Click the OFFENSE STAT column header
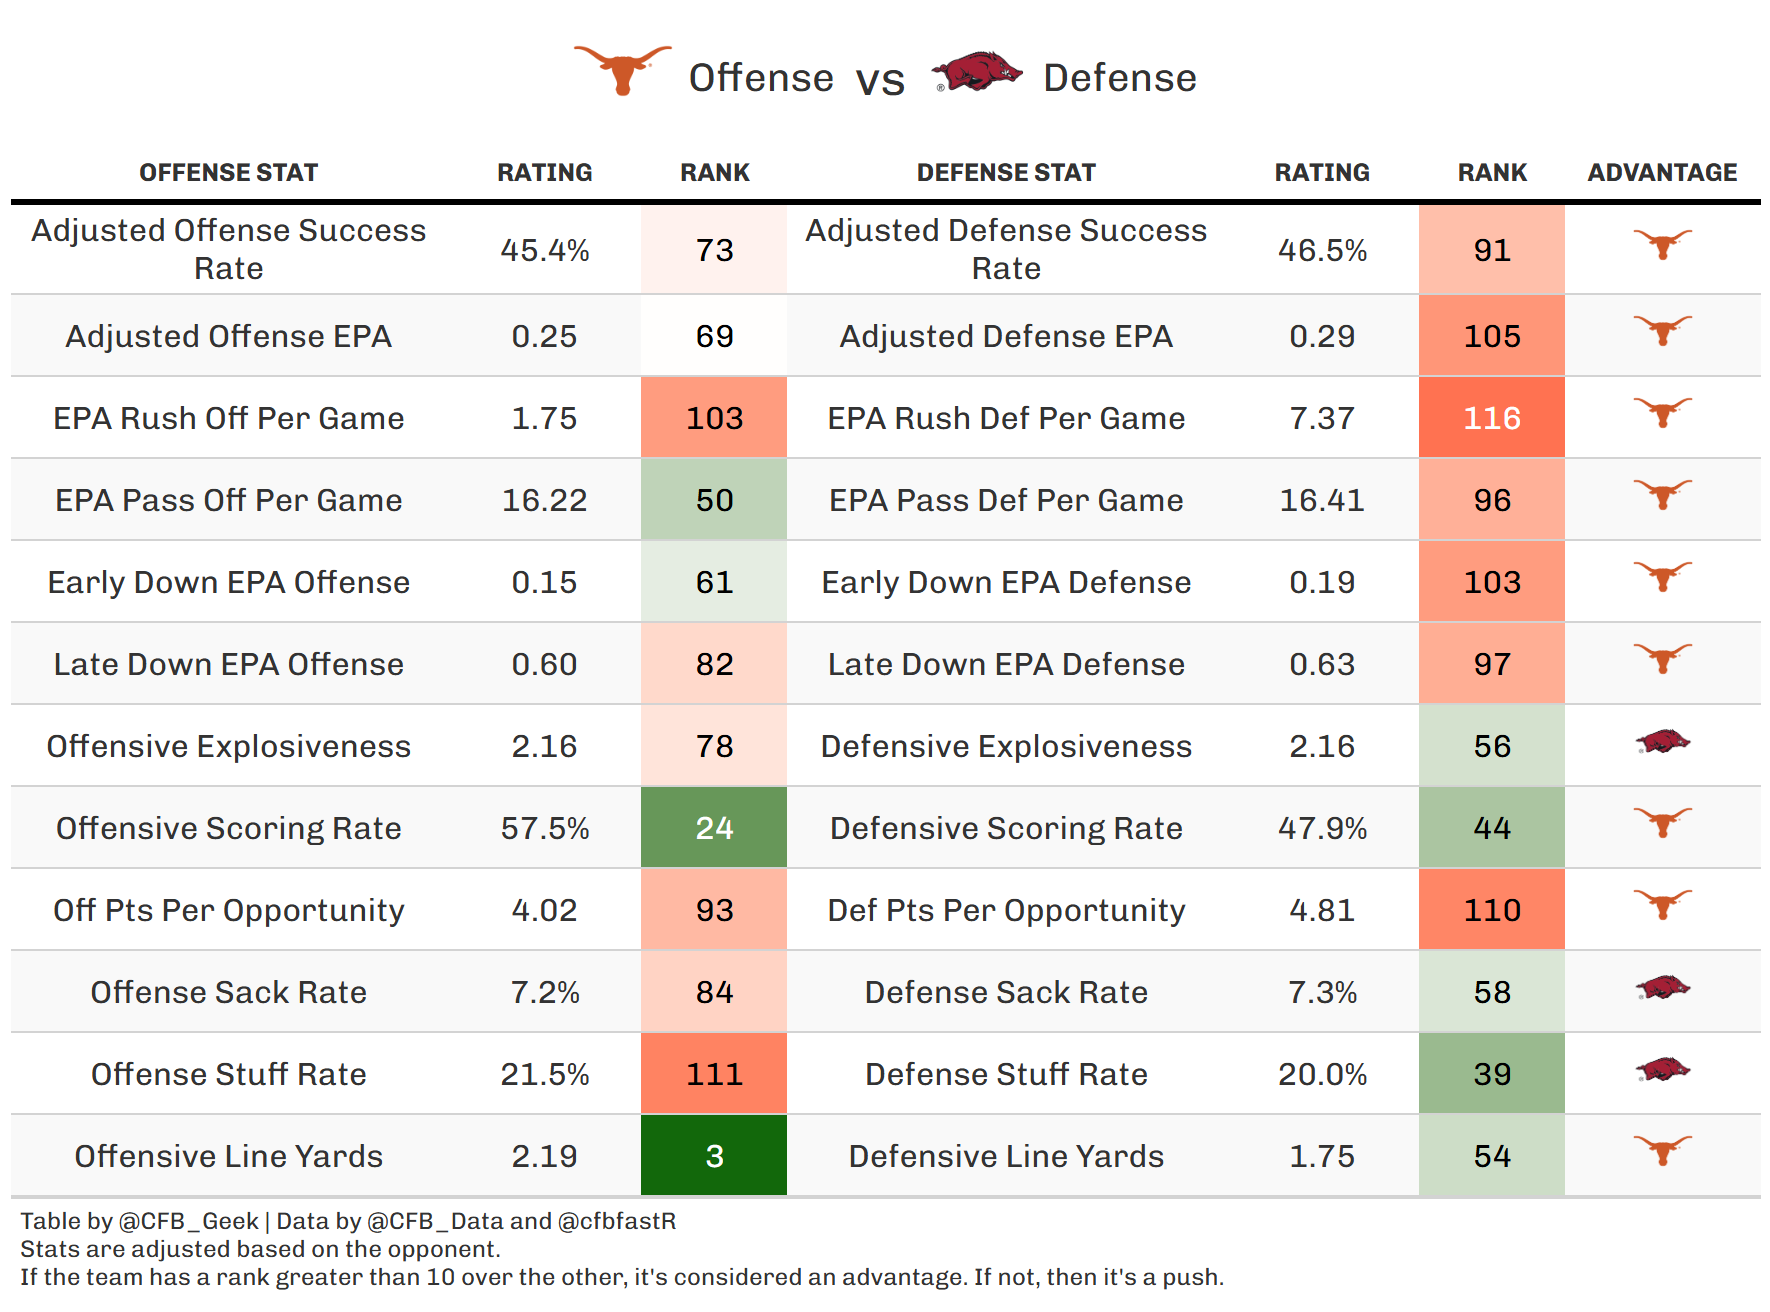 click(228, 173)
